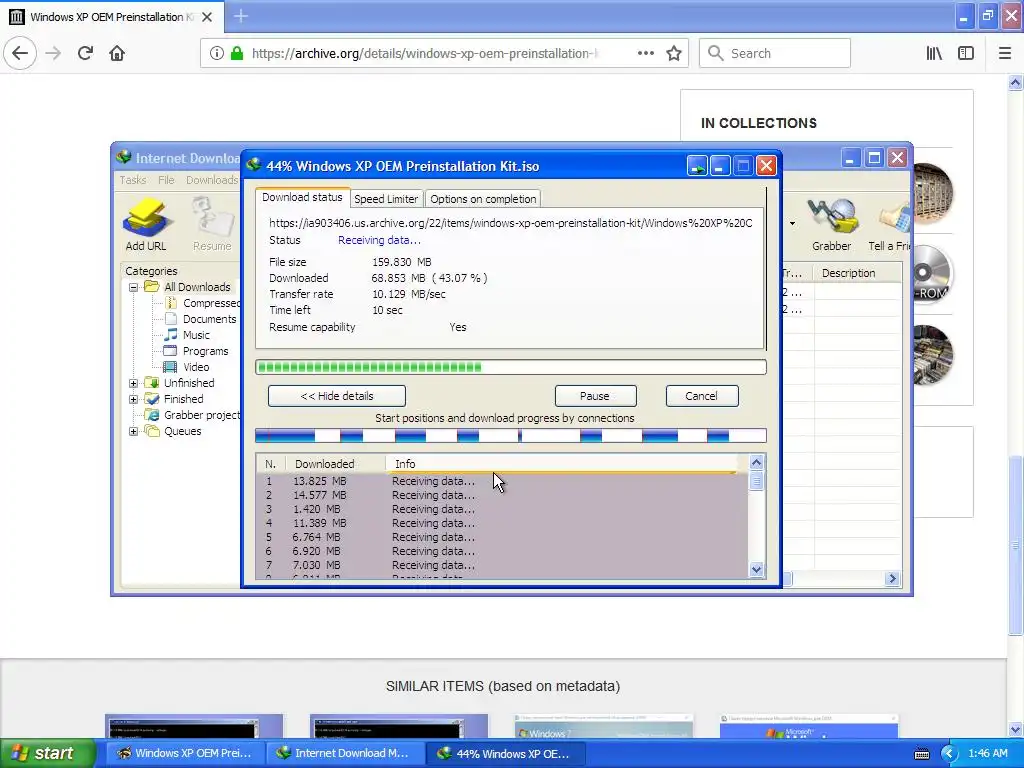Open the Tasks menu in IDM

[133, 180]
